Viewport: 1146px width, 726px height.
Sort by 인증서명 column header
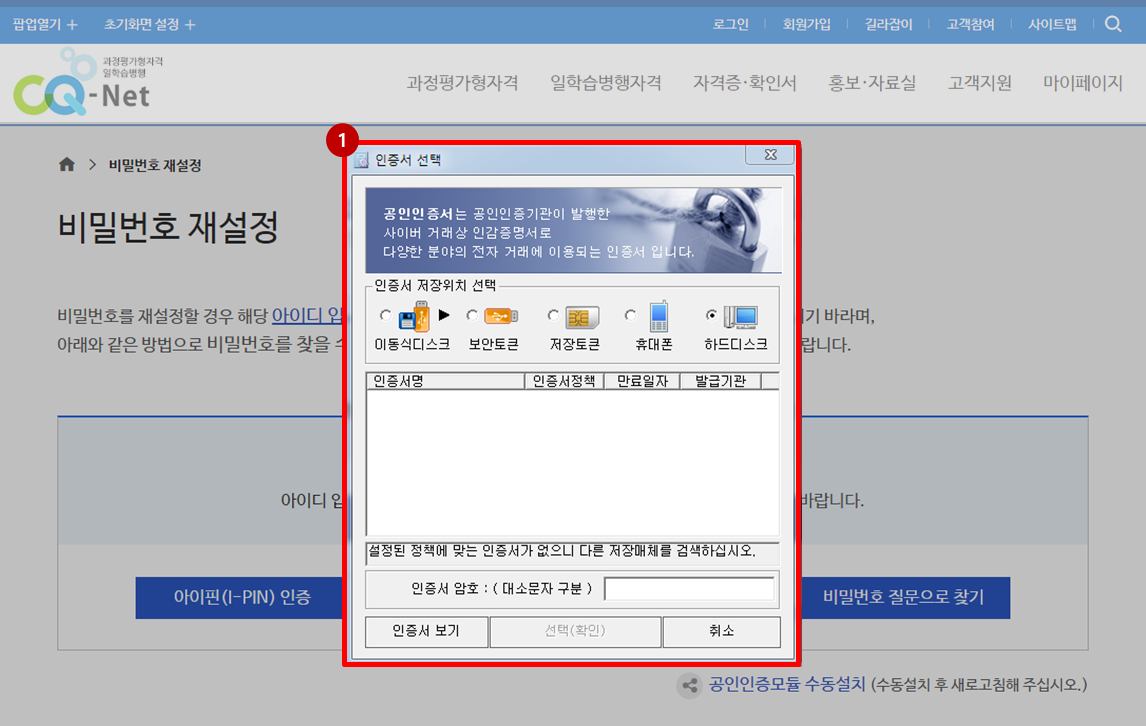click(x=445, y=381)
